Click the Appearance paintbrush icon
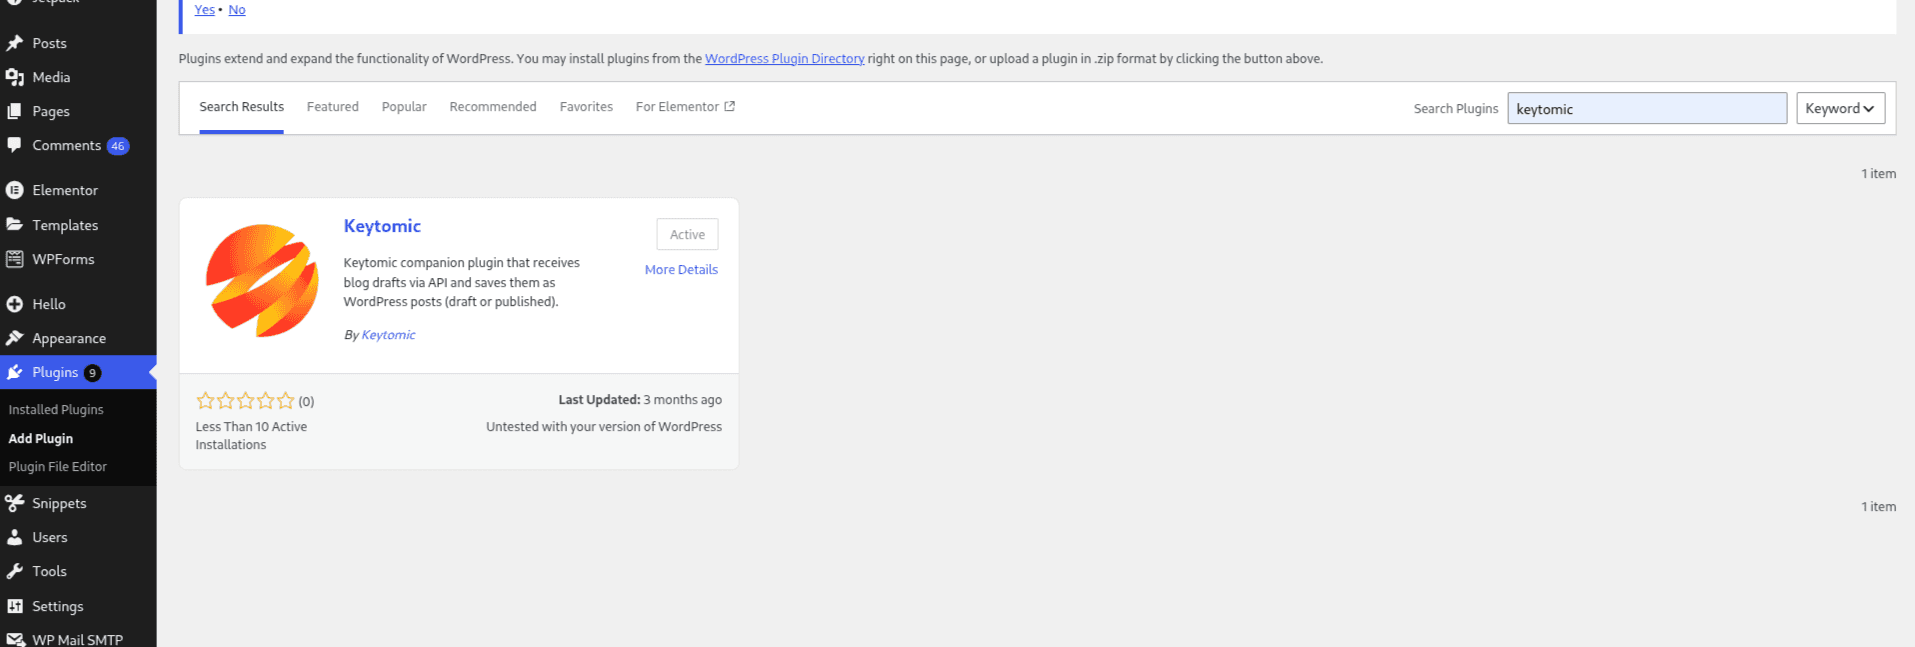1915x647 pixels. [15, 338]
